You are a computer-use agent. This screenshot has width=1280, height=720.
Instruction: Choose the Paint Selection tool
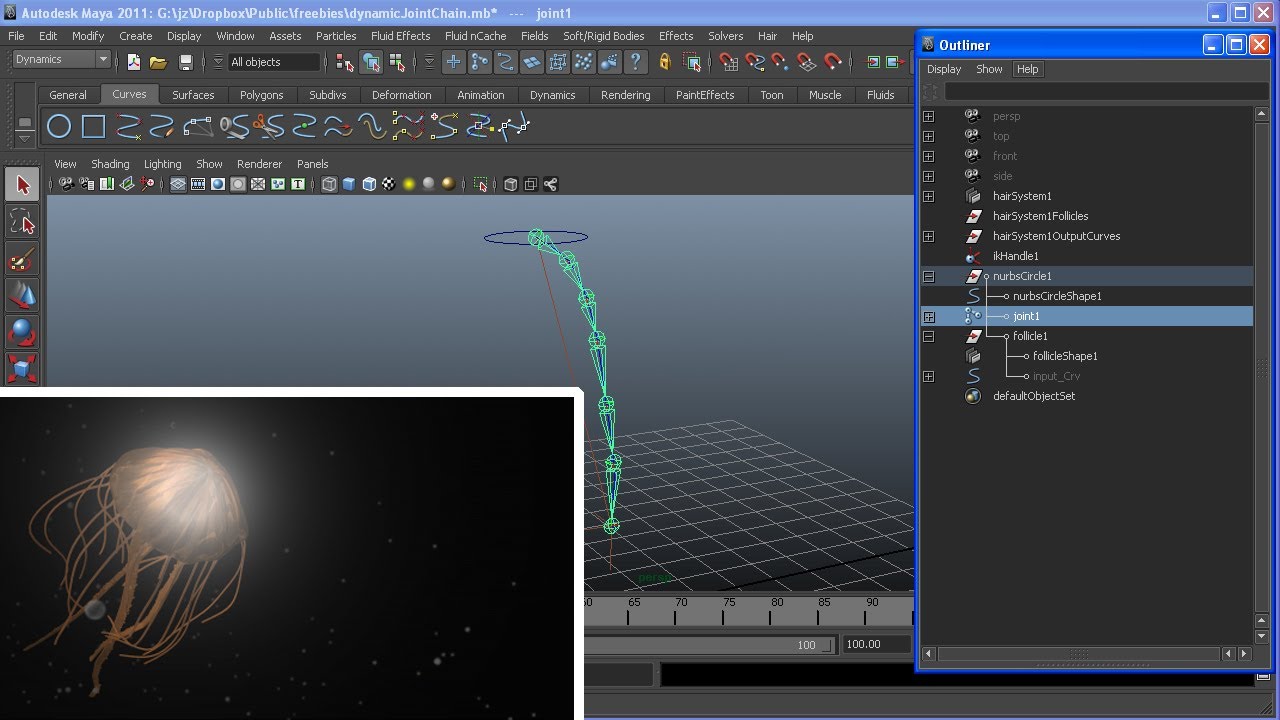tap(22, 260)
